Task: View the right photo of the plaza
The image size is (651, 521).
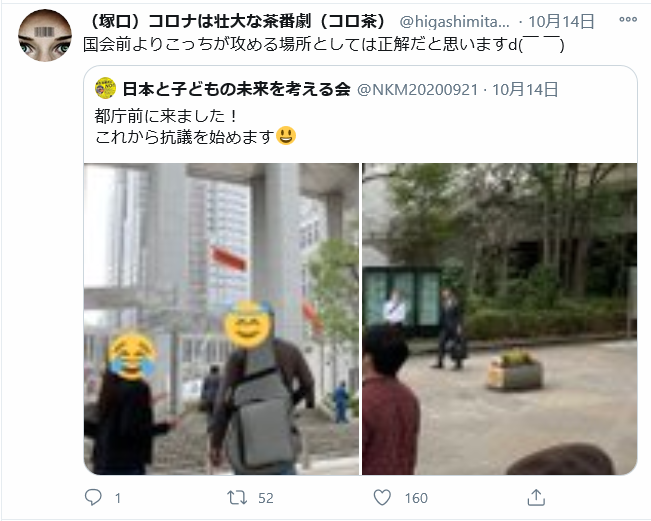Action: [499, 319]
